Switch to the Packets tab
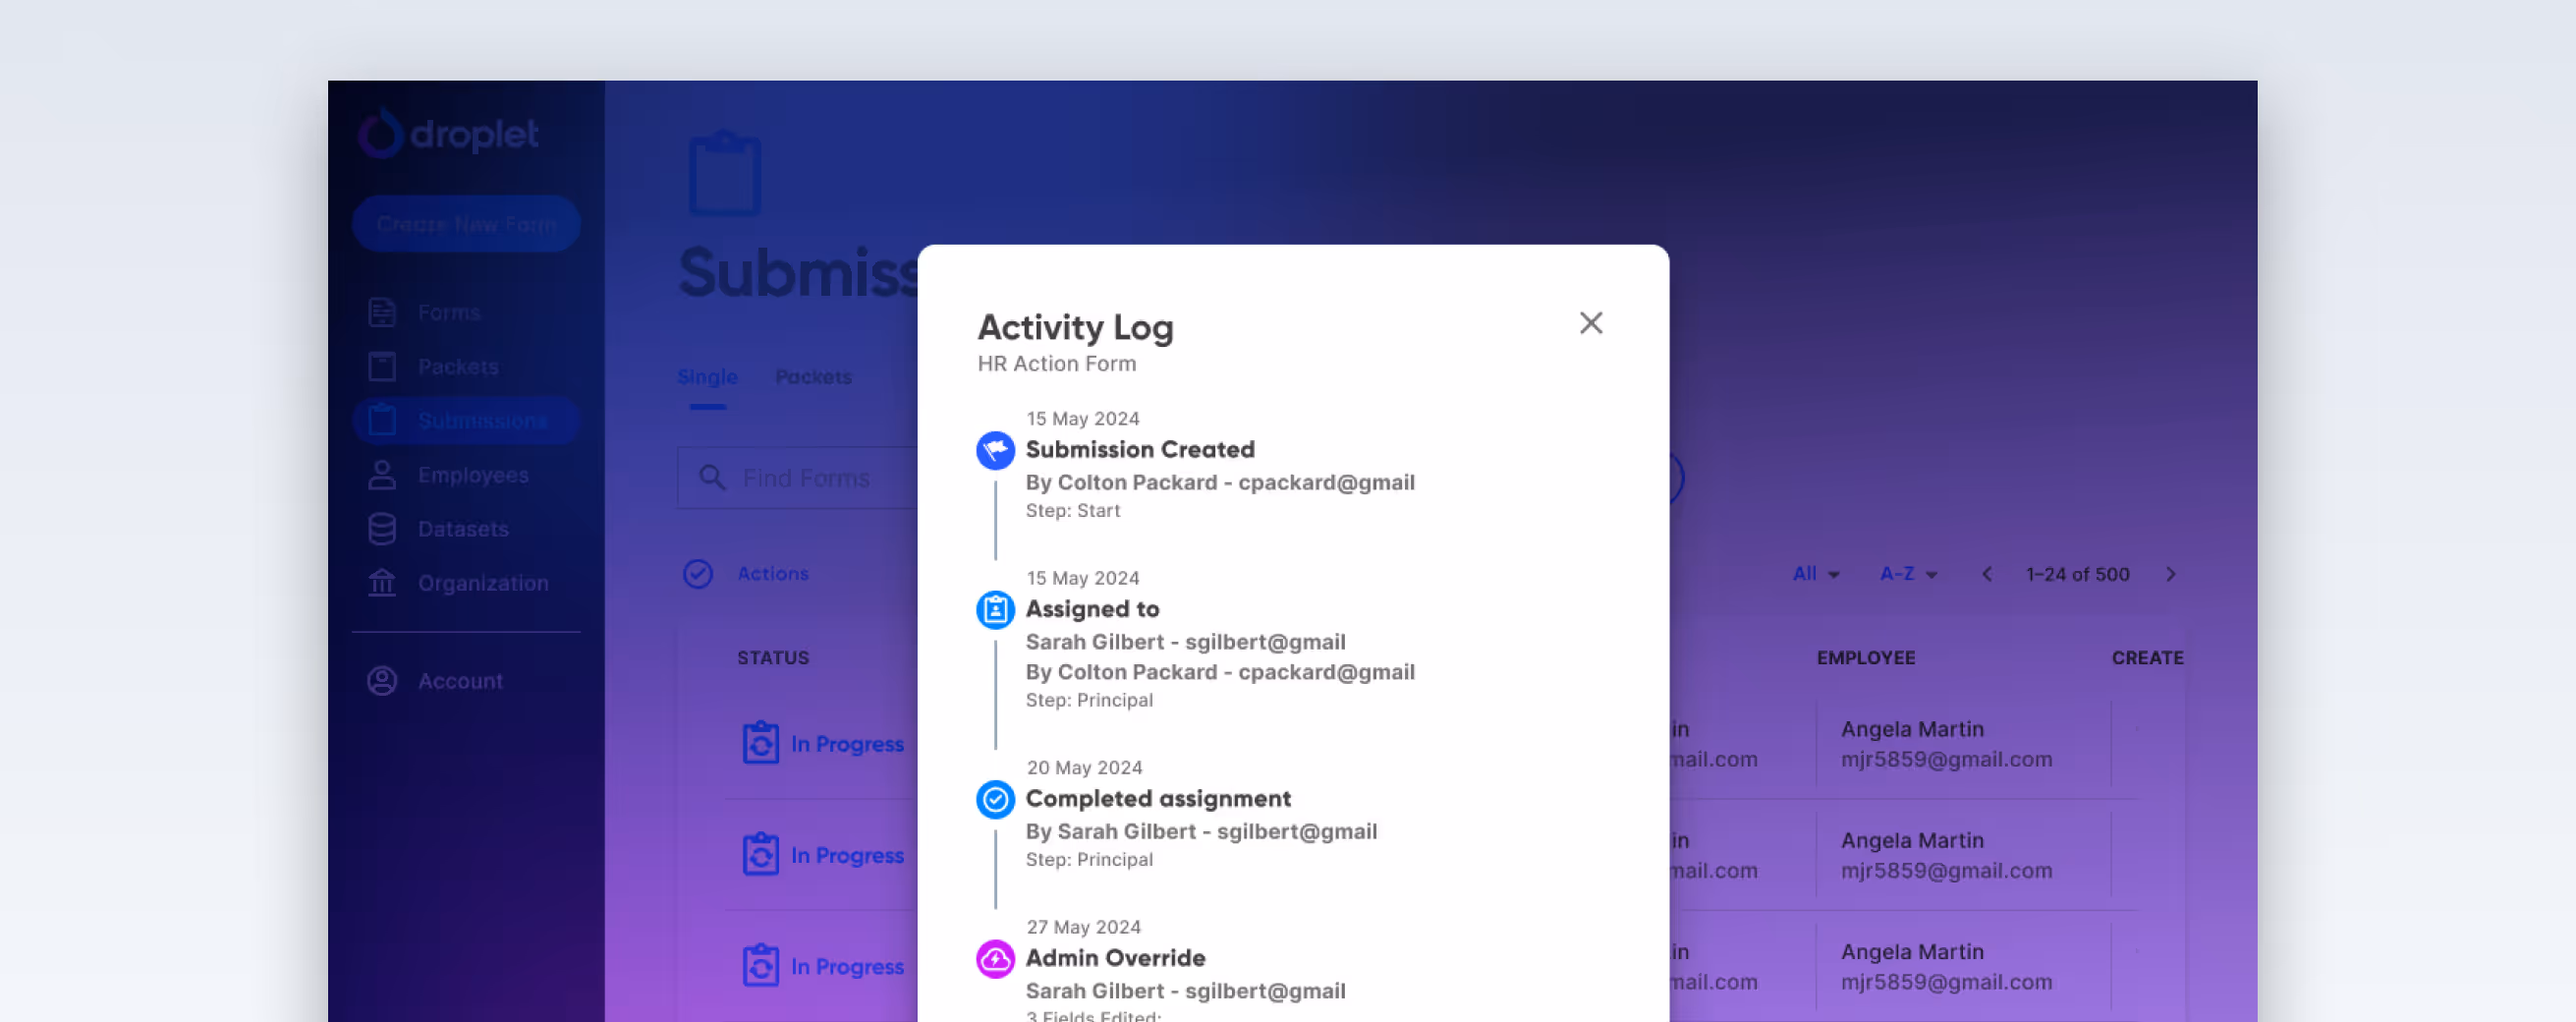The image size is (2576, 1022). coord(813,377)
